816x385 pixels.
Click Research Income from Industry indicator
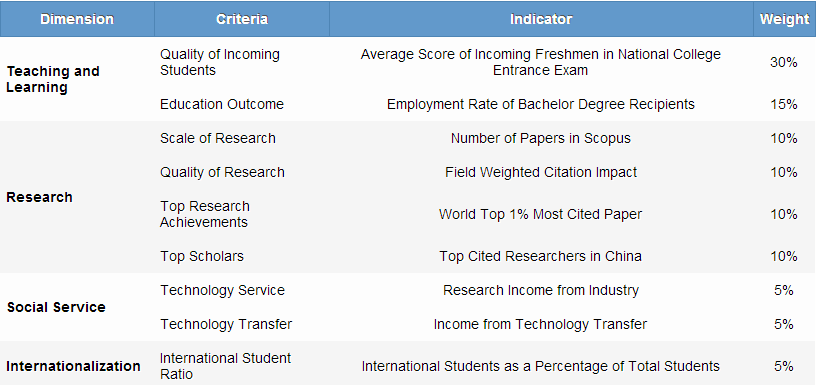click(x=541, y=290)
